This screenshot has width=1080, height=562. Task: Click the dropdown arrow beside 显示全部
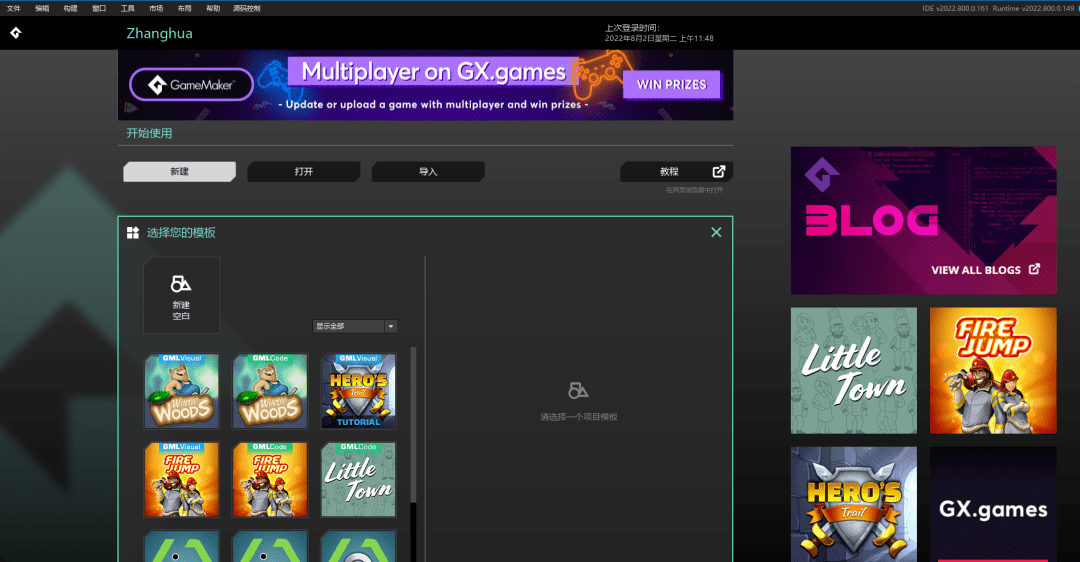coord(390,326)
